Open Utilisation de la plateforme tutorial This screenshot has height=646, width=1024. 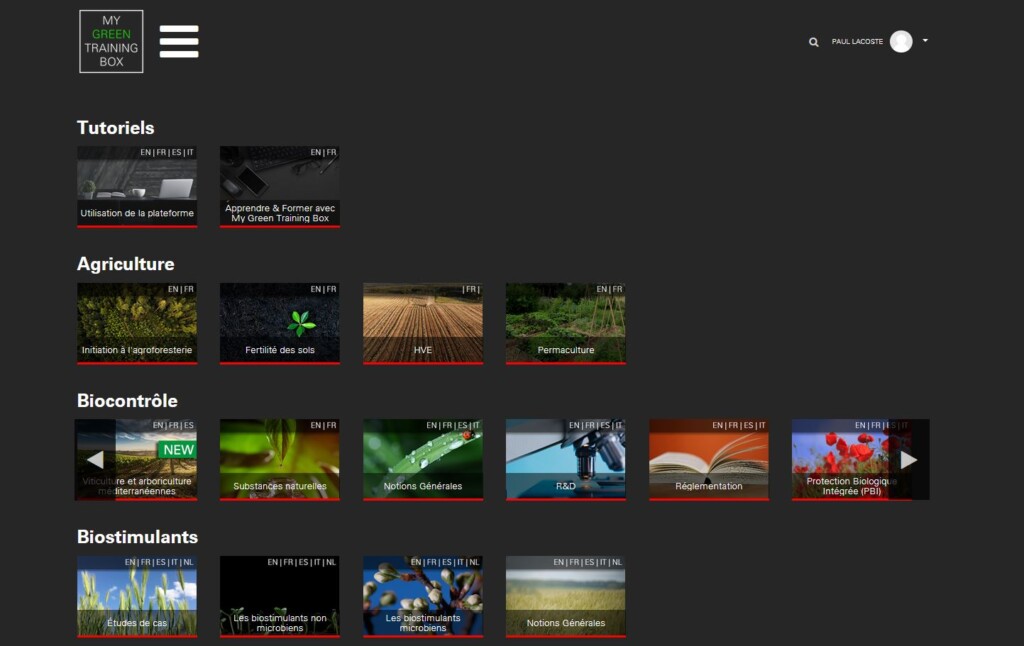(x=137, y=187)
